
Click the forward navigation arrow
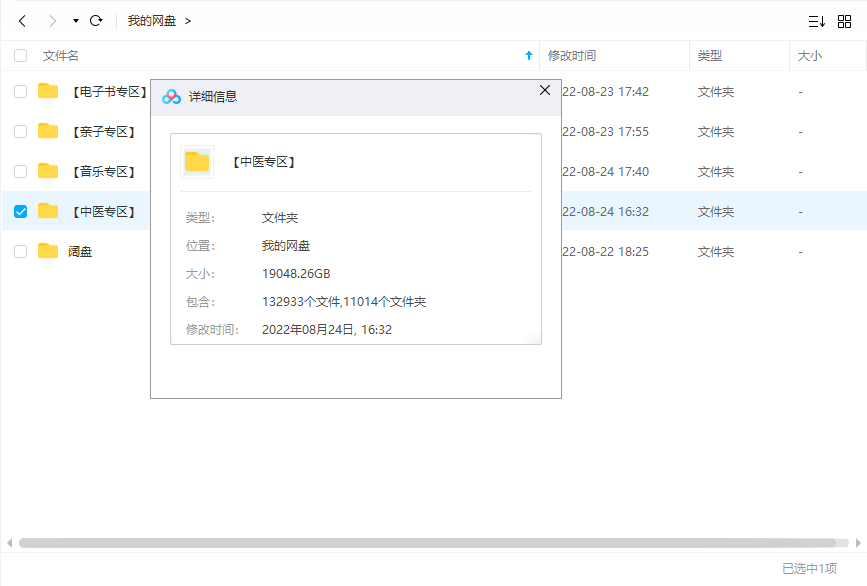(52, 21)
